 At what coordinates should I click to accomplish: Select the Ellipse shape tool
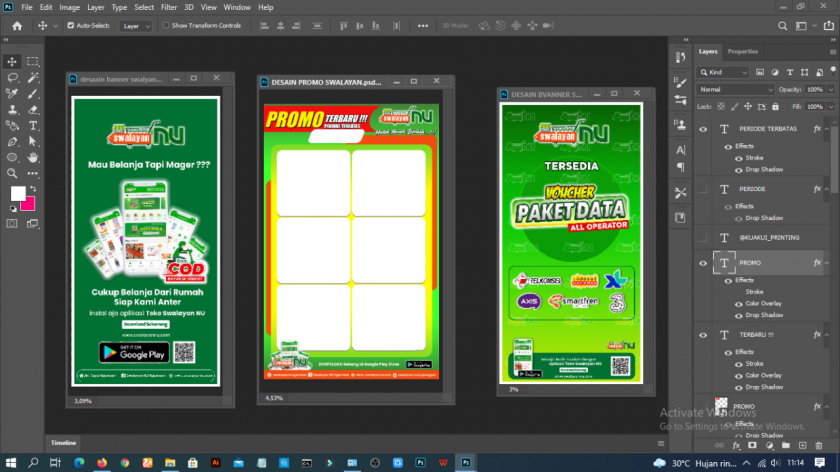[x=12, y=158]
